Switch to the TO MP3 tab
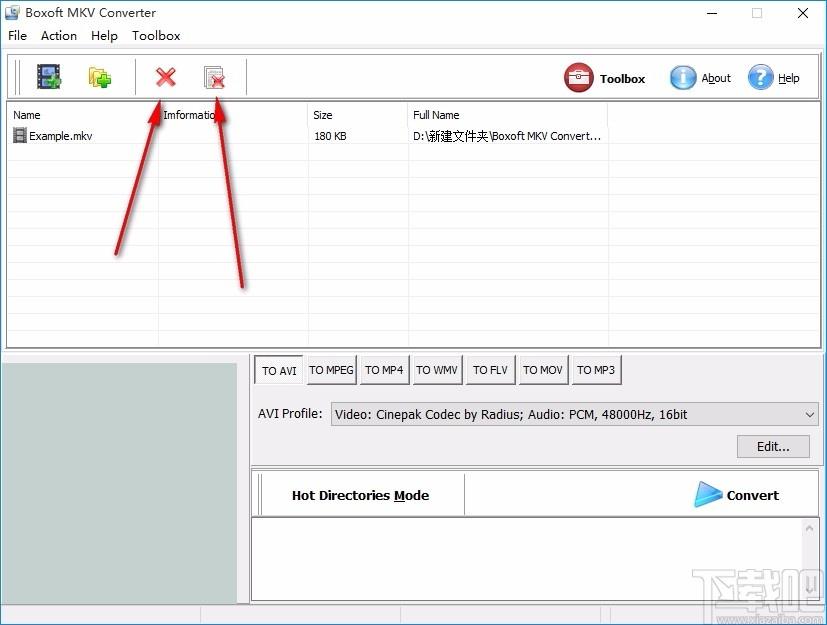 pyautogui.click(x=596, y=370)
